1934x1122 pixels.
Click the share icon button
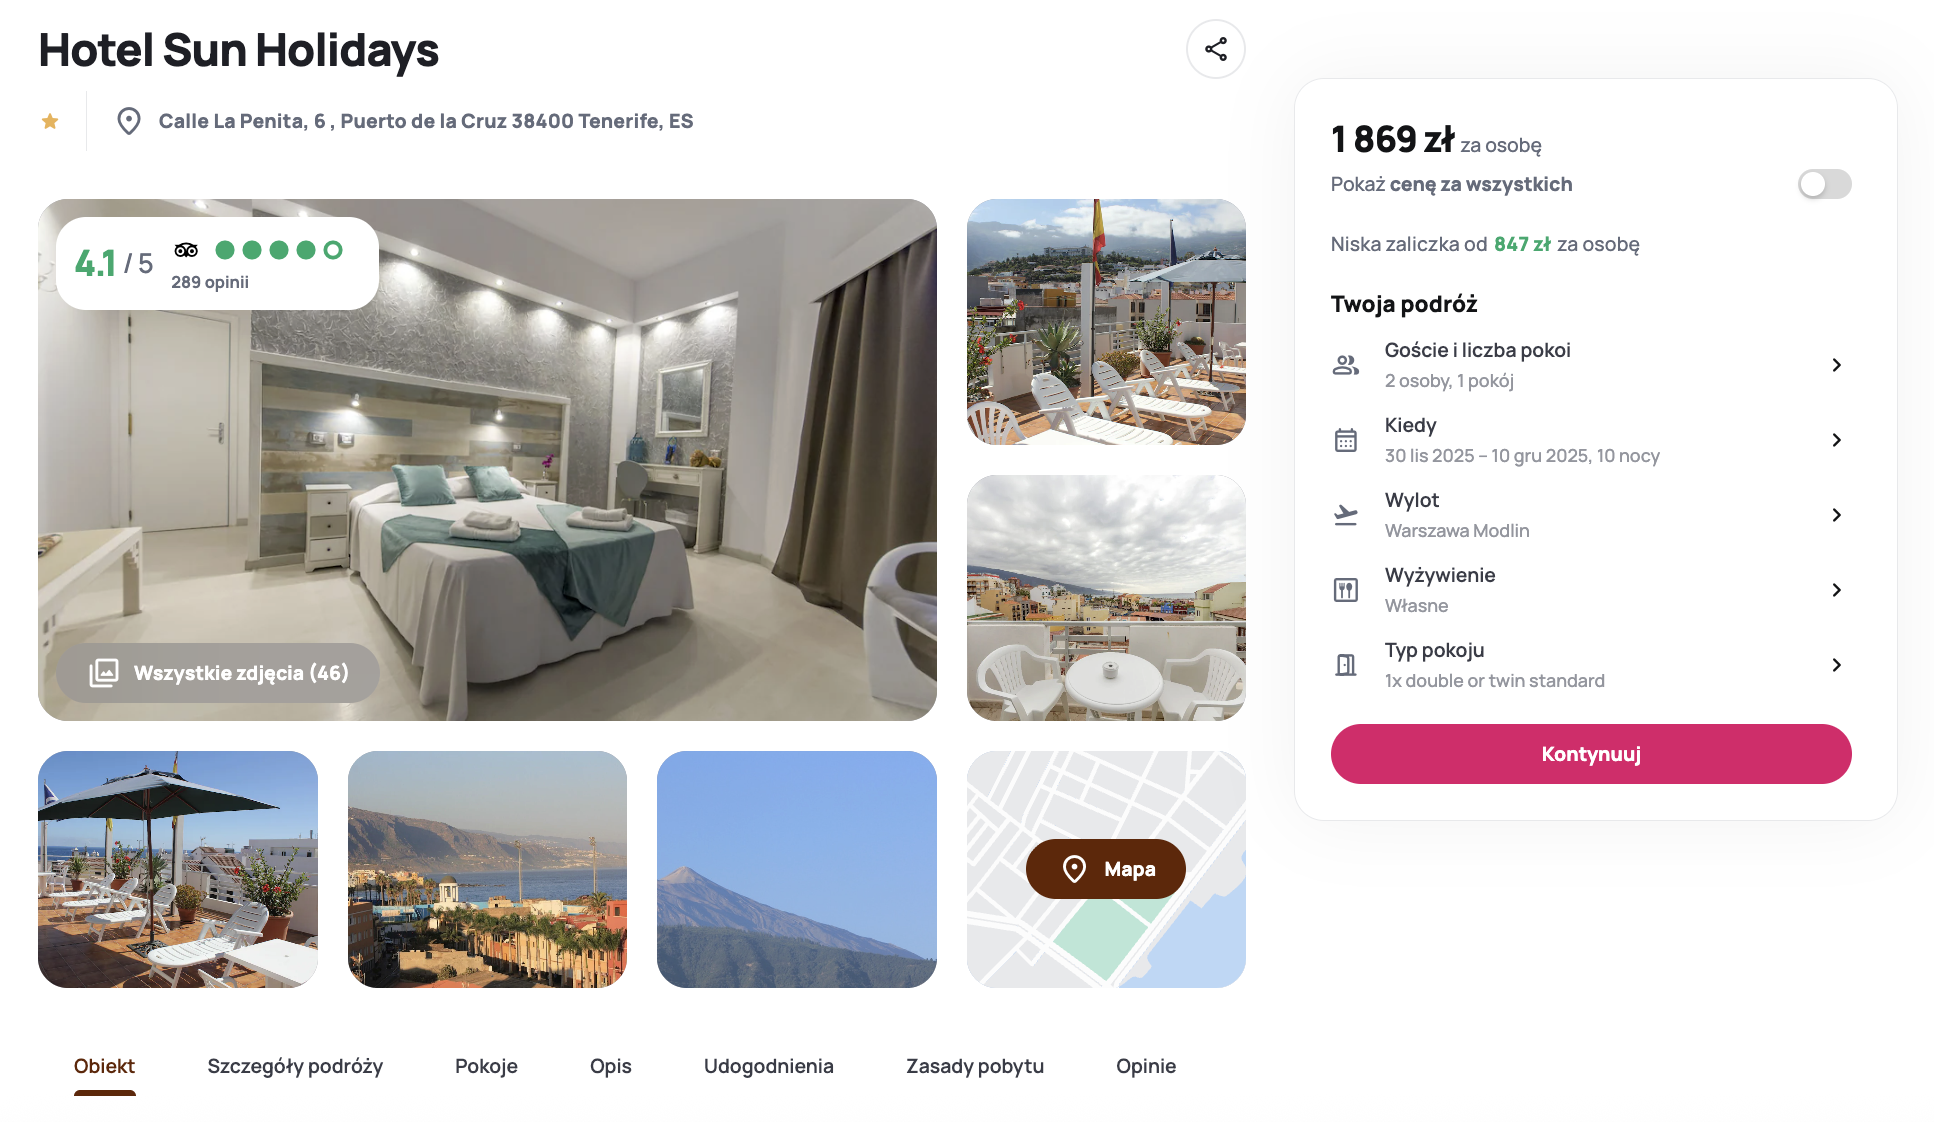pyautogui.click(x=1215, y=49)
